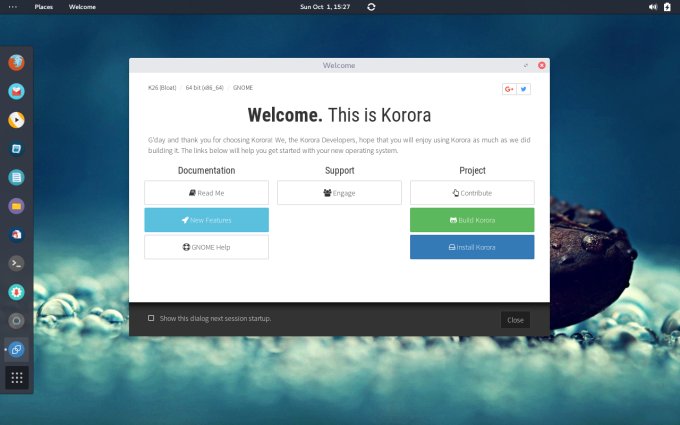680x425 pixels.
Task: Open the Welcome app menu in top bar
Action: point(82,7)
